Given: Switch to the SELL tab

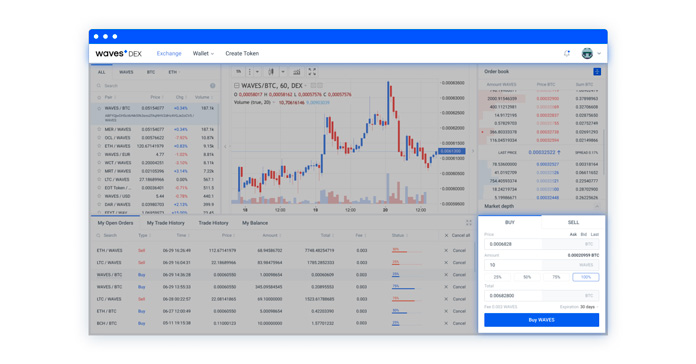Looking at the screenshot, I should [573, 222].
